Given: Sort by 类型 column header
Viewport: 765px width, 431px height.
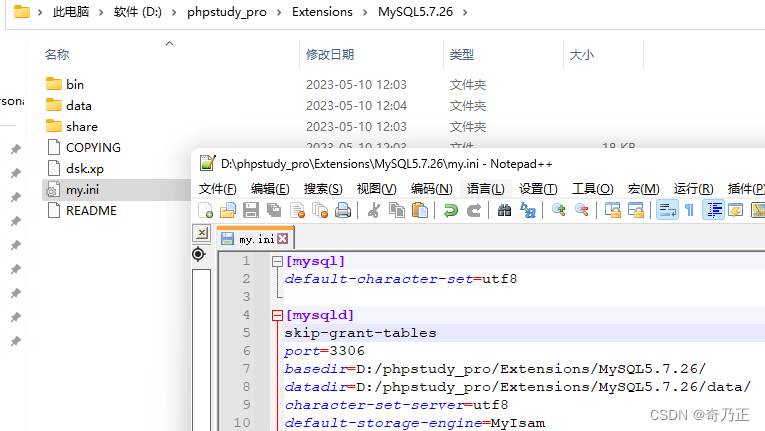Looking at the screenshot, I should coord(462,55).
